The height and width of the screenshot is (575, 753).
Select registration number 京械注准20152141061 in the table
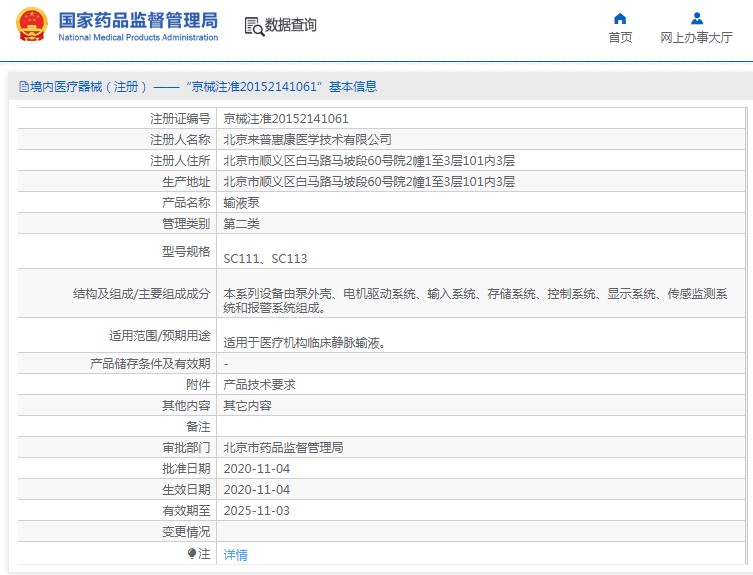(x=286, y=119)
